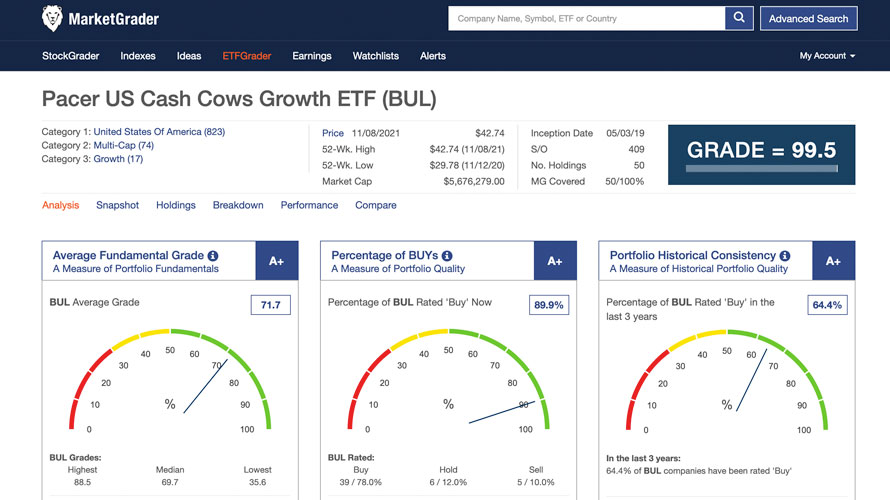Click the Percentage of BUYs A+ badge
This screenshot has height=500, width=890.
(x=555, y=260)
